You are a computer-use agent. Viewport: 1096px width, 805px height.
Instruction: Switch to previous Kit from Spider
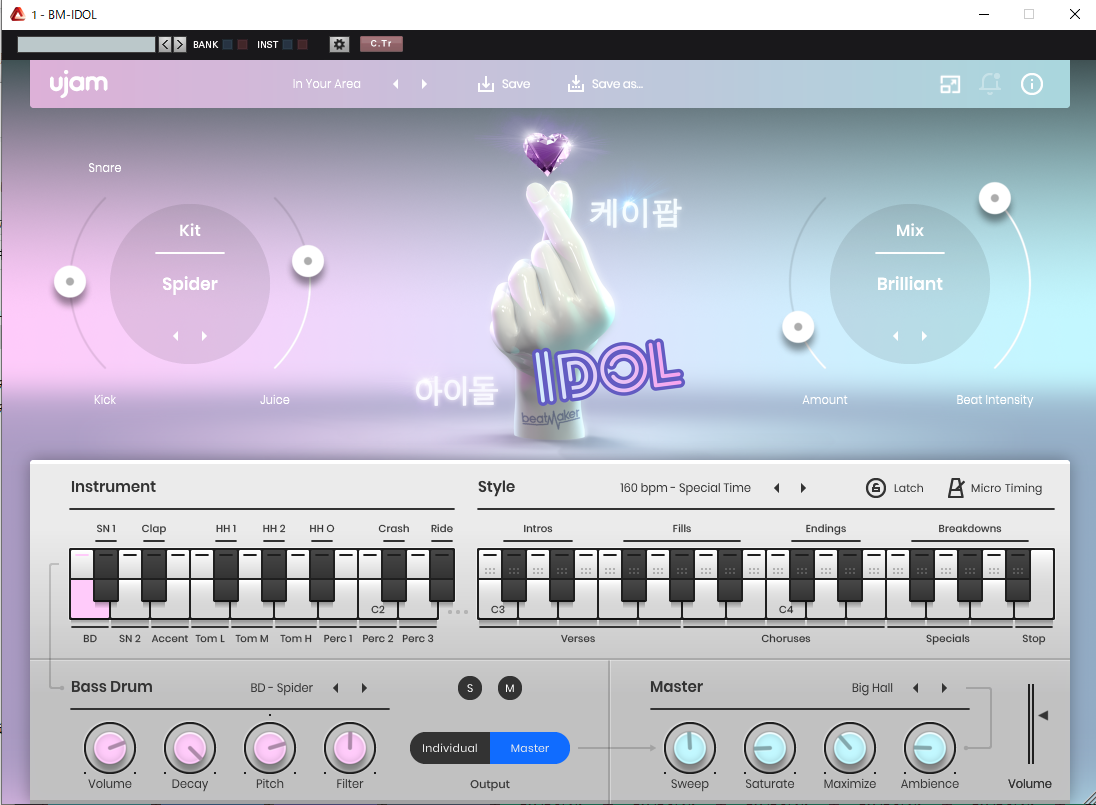[x=176, y=336]
